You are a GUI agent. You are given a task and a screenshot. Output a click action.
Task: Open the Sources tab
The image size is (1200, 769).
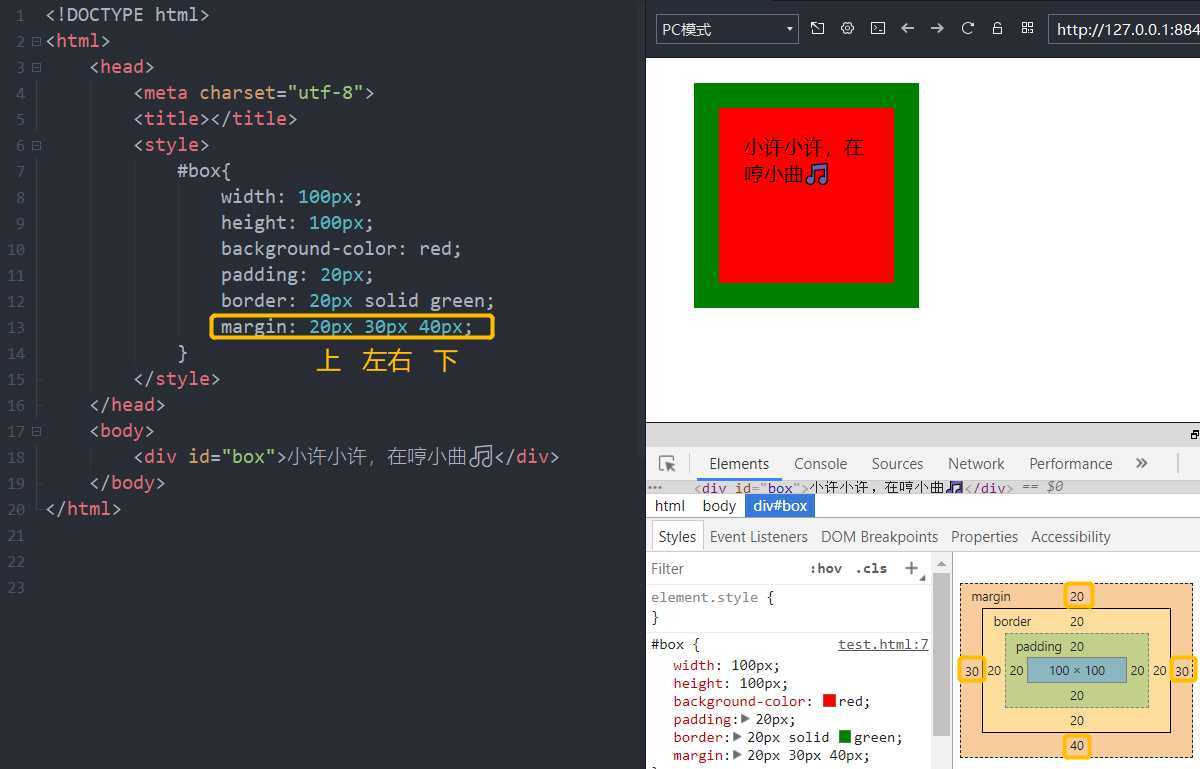[897, 464]
